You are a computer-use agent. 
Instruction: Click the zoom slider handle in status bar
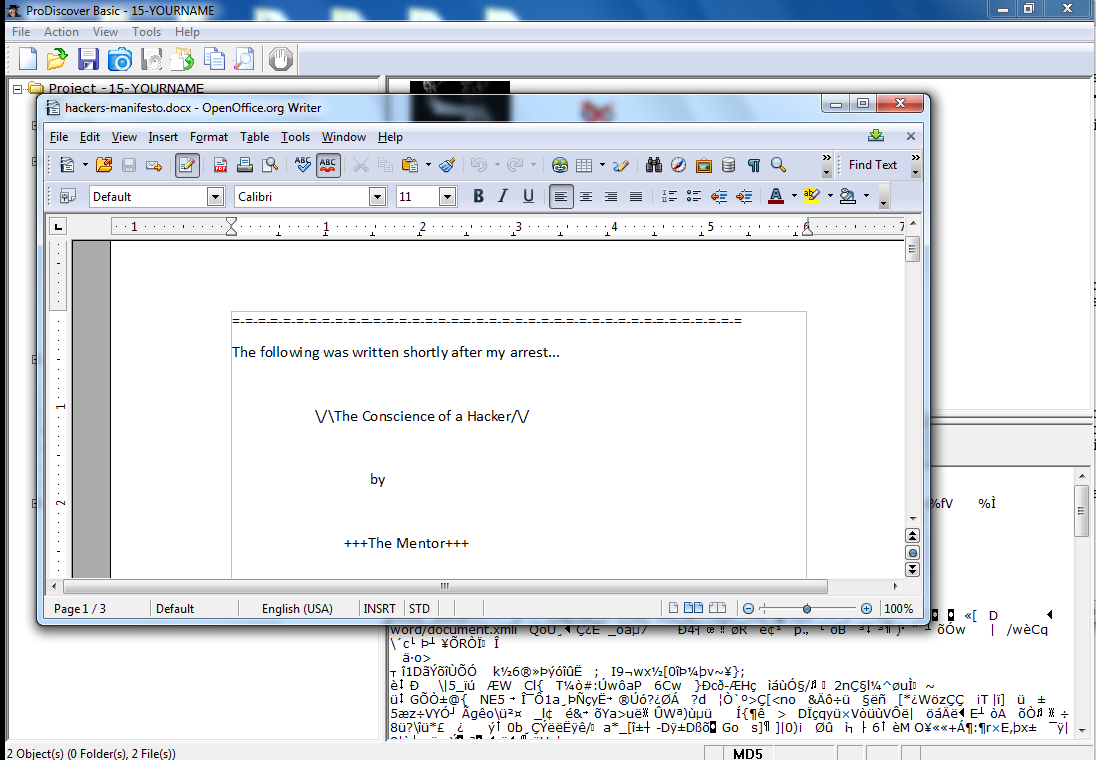tap(807, 608)
